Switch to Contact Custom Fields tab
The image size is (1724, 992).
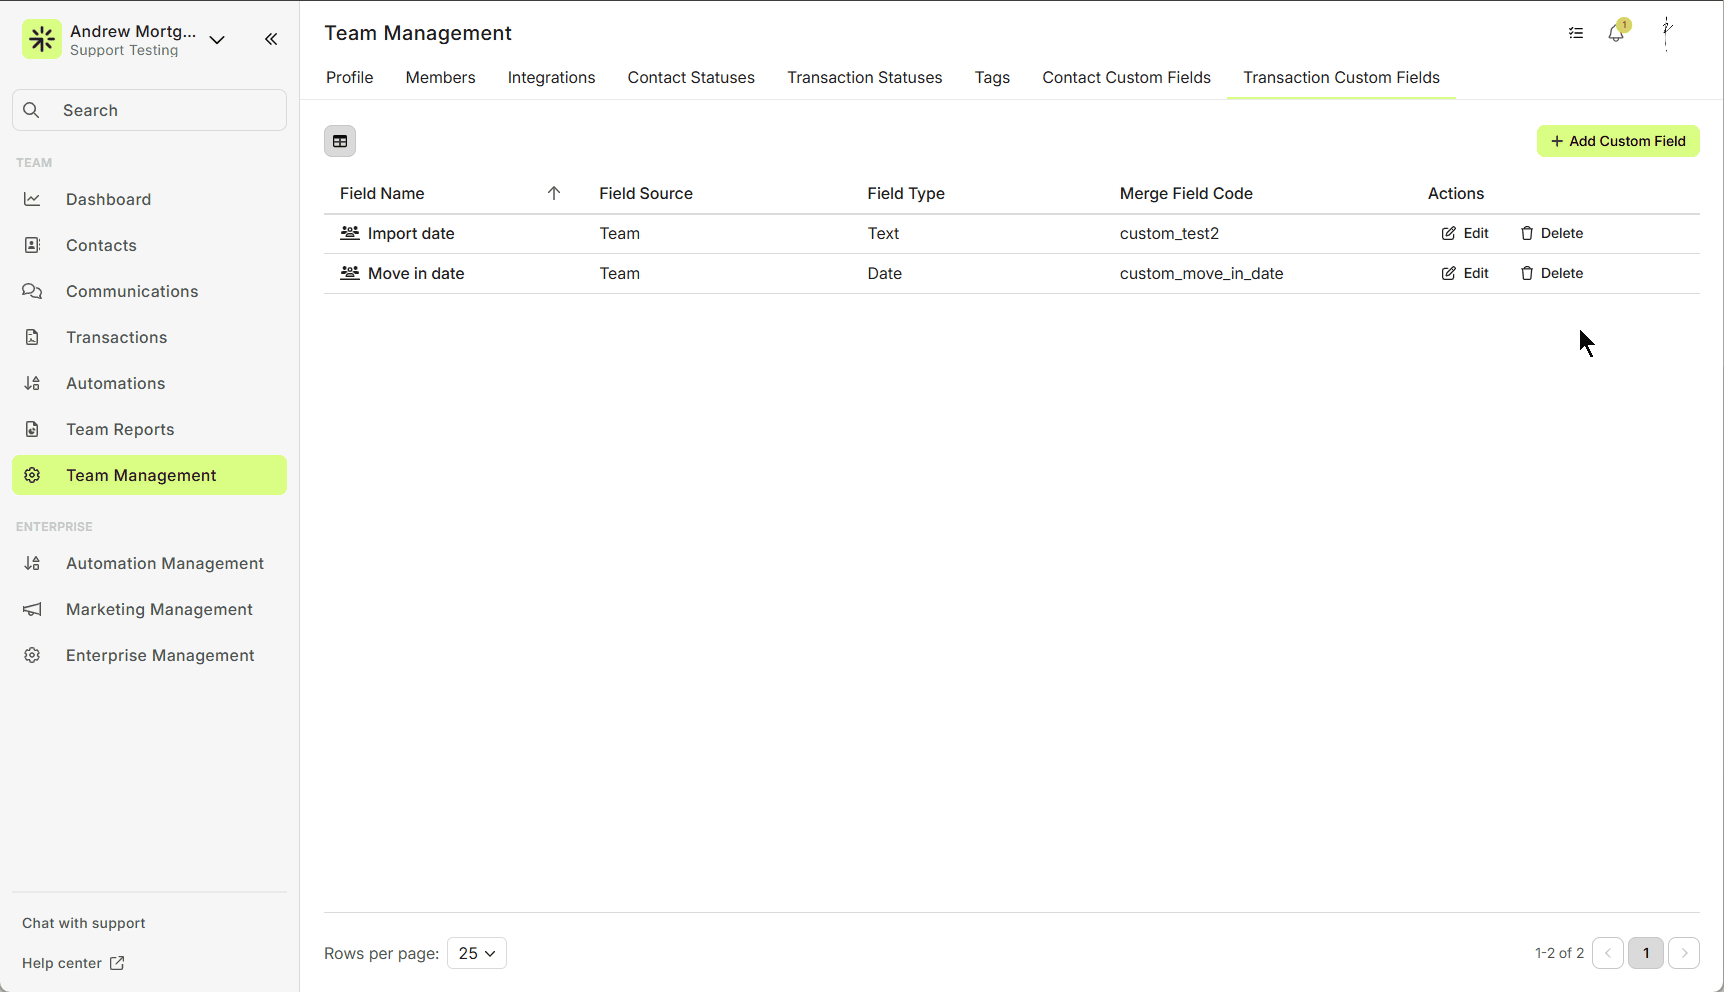[x=1126, y=78]
